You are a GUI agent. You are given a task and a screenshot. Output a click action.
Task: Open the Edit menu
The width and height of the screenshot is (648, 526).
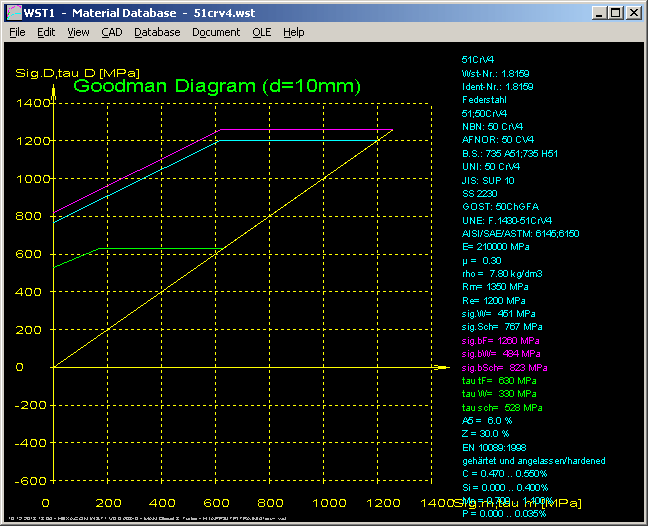point(46,32)
